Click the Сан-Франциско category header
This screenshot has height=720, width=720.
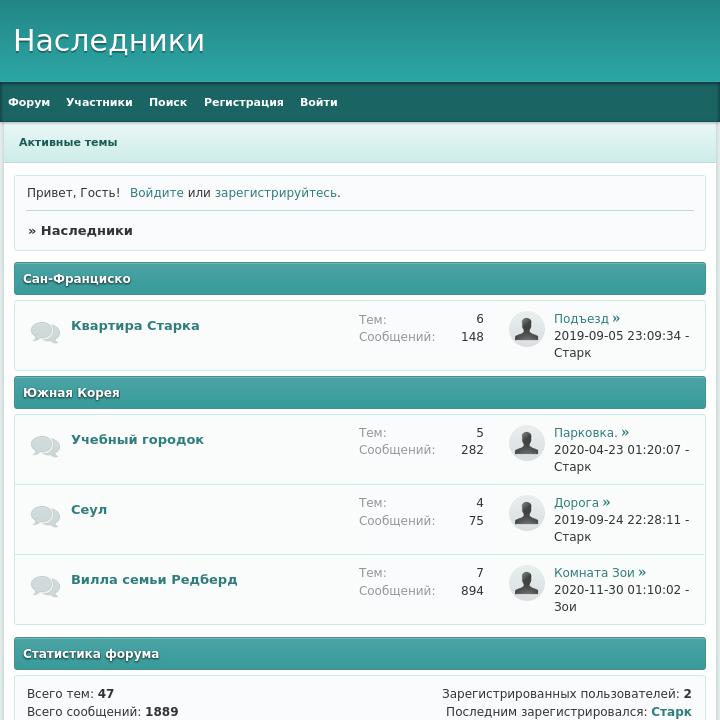360,279
